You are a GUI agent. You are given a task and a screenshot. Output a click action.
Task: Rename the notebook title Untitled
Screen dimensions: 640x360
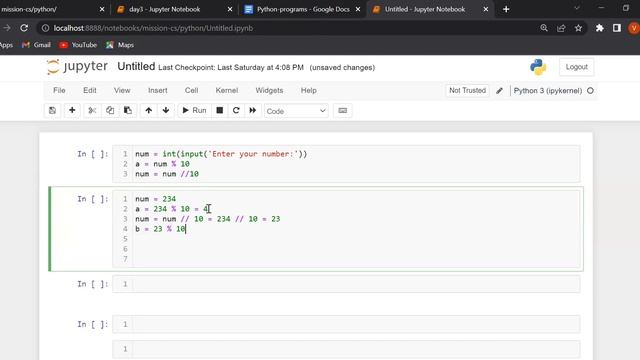tap(136, 67)
